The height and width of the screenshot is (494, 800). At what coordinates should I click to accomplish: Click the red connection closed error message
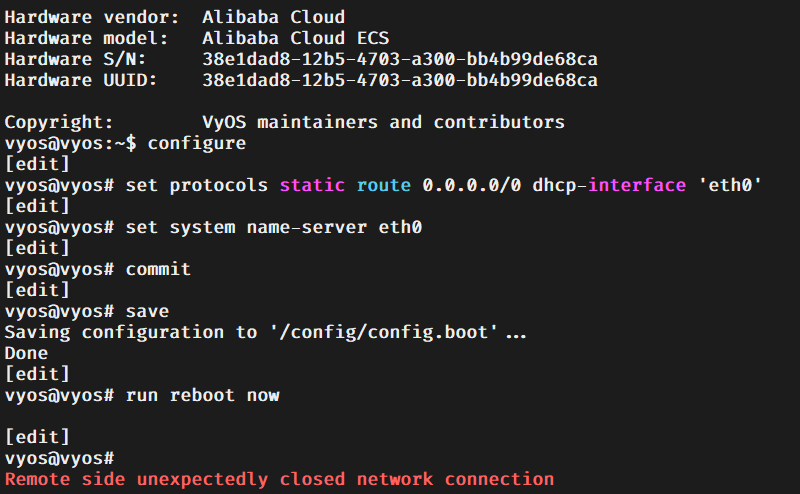point(280,479)
